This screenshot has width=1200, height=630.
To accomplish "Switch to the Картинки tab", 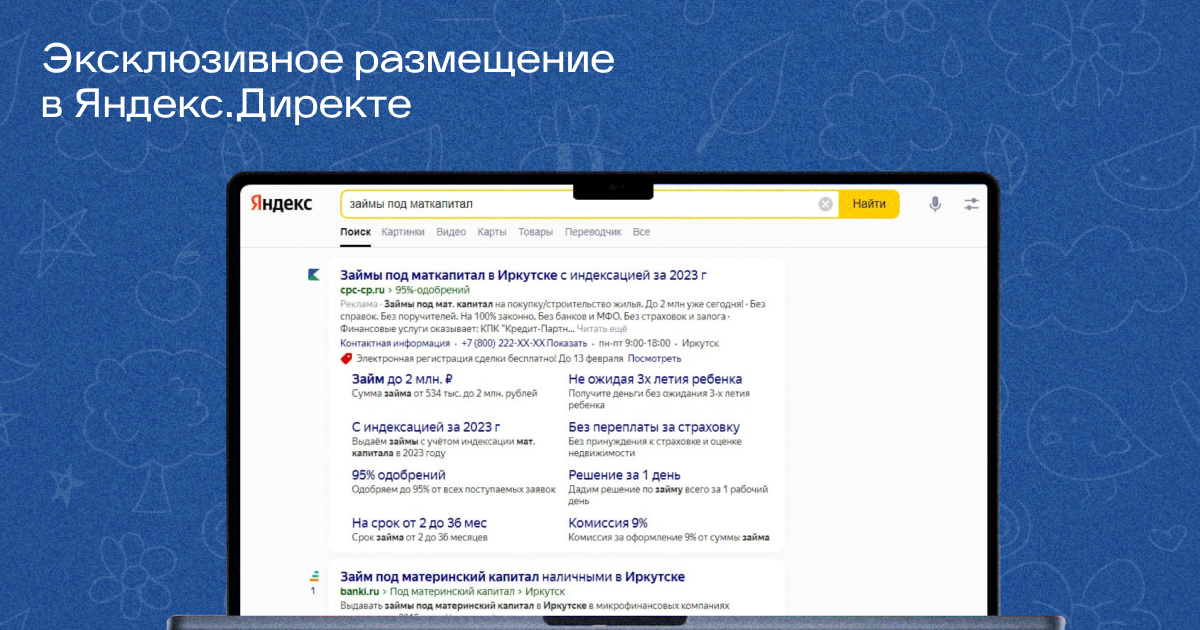I will point(402,232).
